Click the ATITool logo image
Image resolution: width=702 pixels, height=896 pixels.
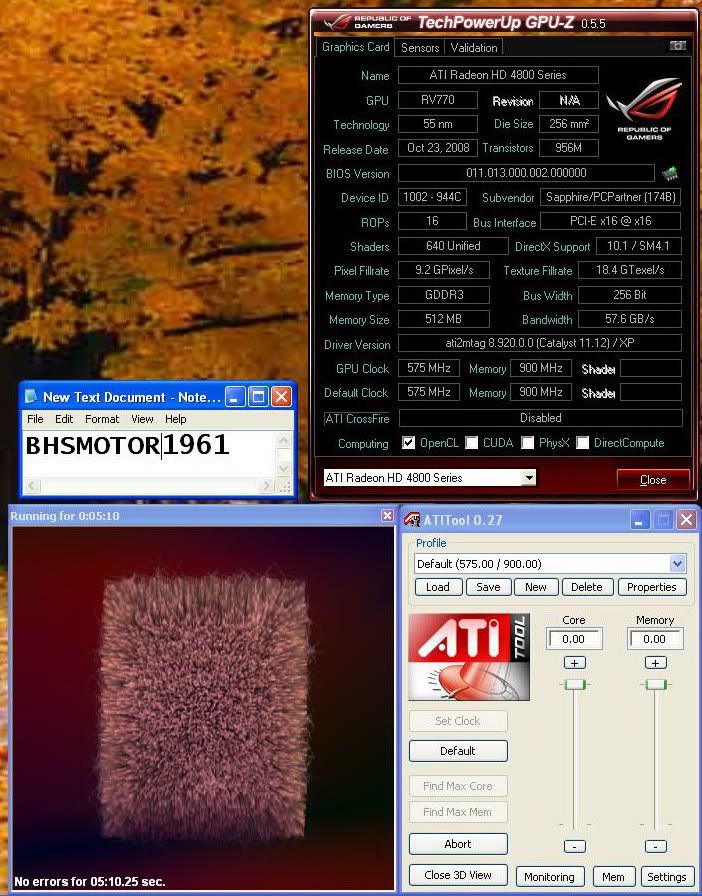pyautogui.click(x=469, y=657)
